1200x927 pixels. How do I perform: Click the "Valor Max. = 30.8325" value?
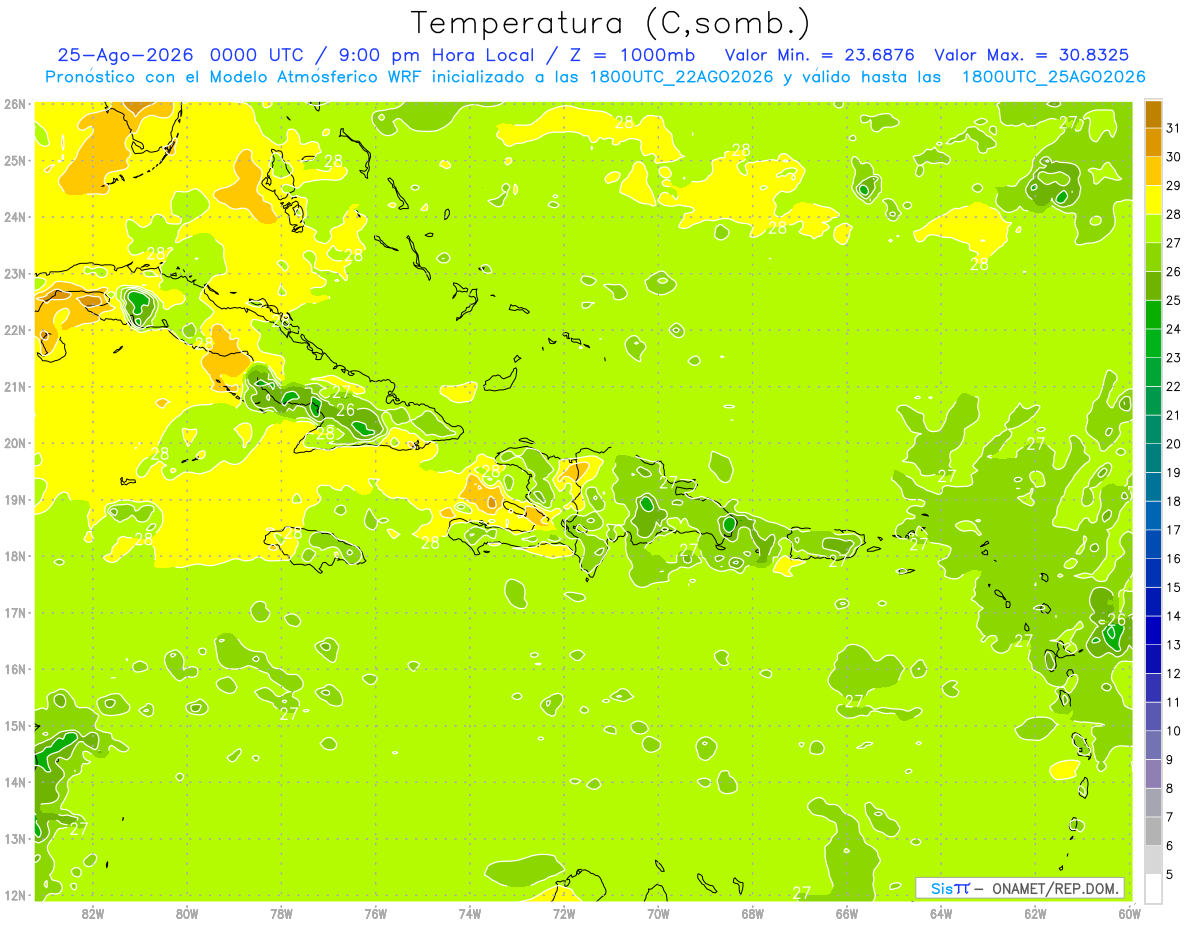click(x=1033, y=55)
